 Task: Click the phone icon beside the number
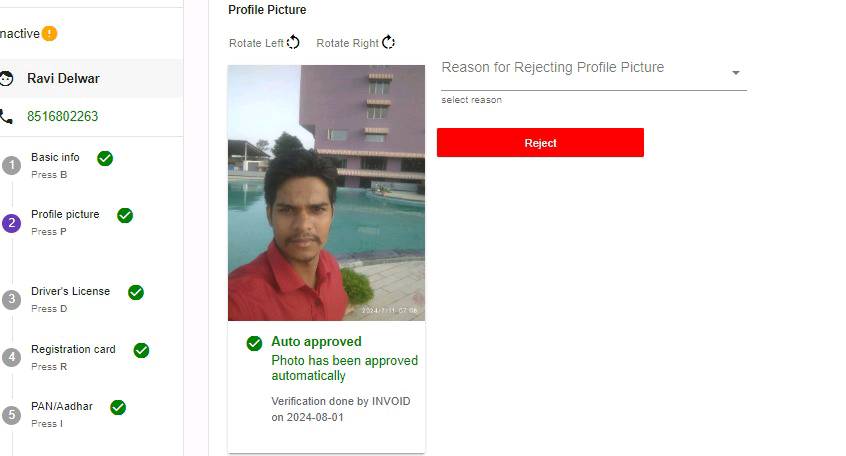coord(6,116)
